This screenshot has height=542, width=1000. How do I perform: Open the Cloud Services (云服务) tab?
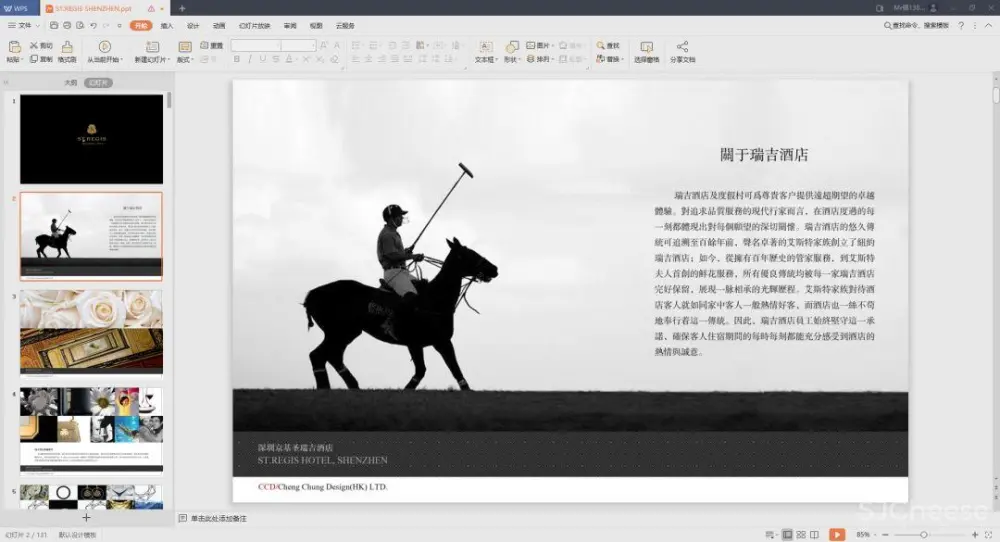point(345,26)
